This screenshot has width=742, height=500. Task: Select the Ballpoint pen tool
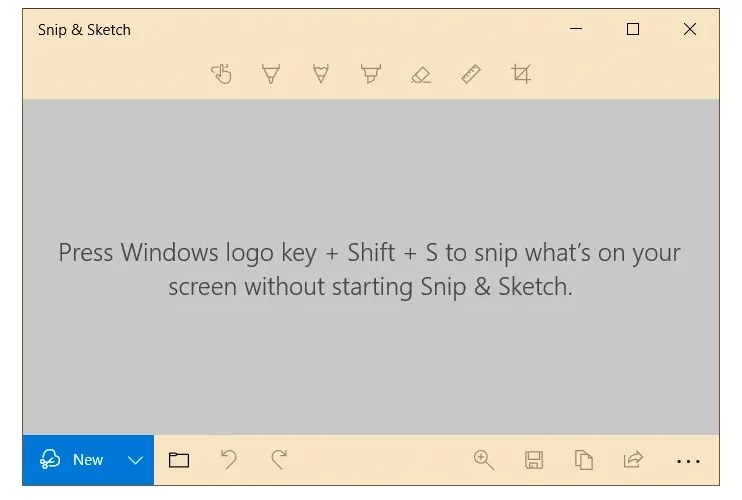click(x=271, y=74)
